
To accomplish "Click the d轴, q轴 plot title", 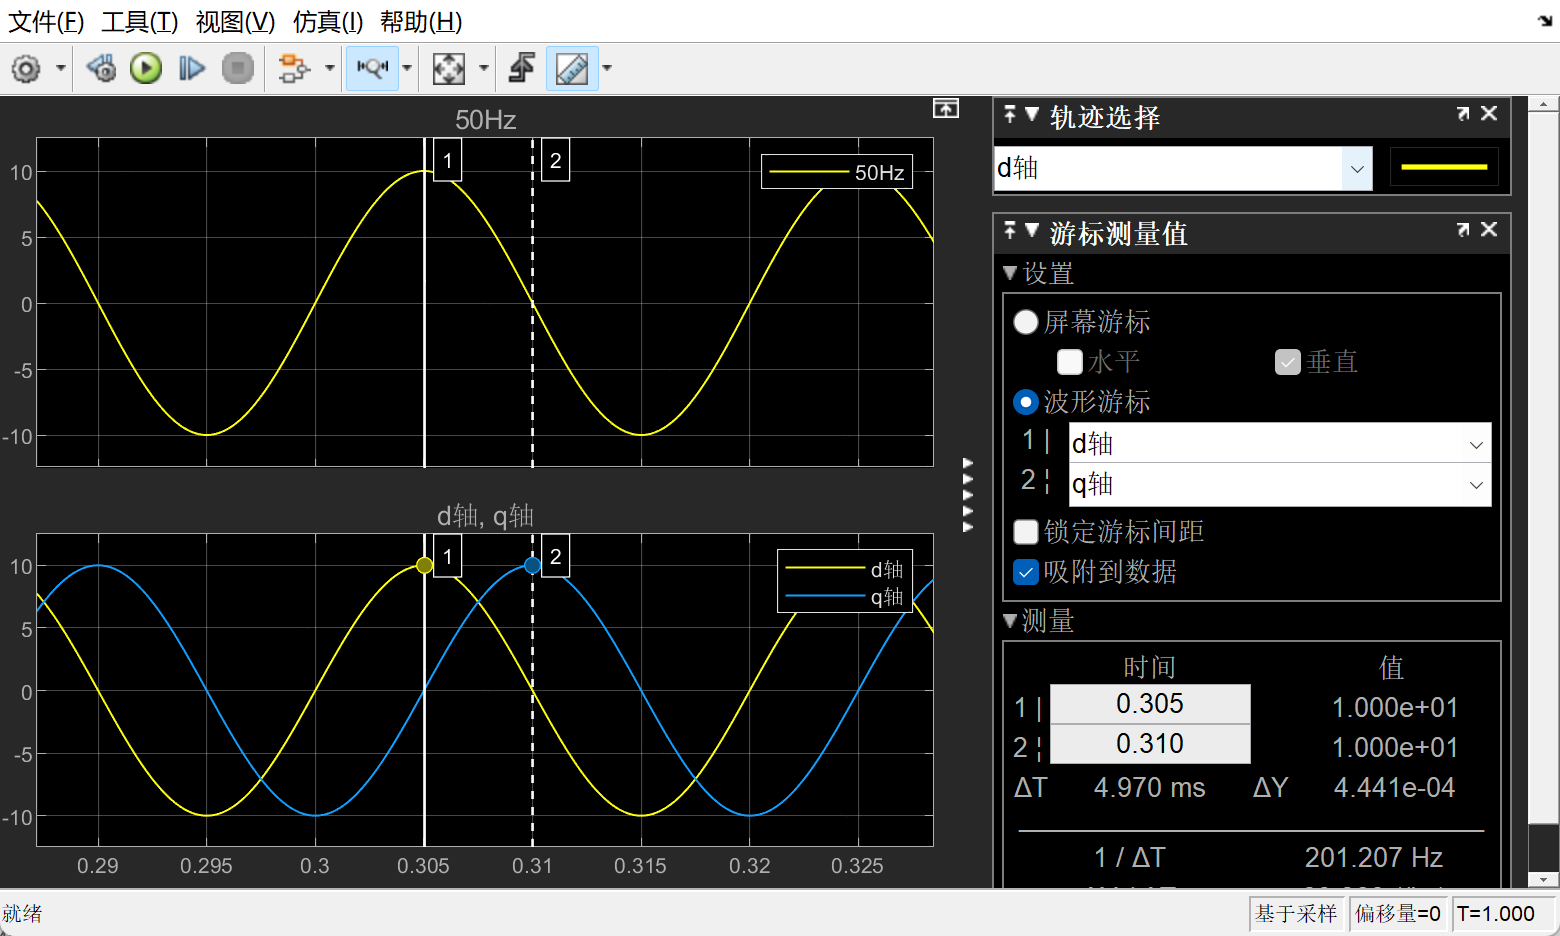I will (x=485, y=516).
